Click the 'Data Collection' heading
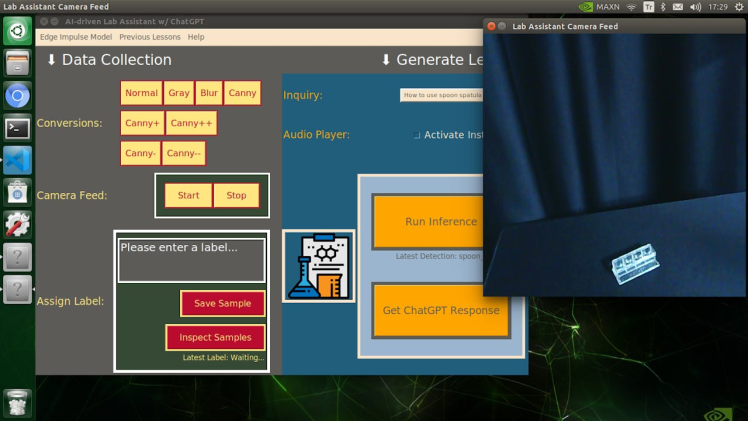Image resolution: width=748 pixels, height=421 pixels. pos(116,60)
